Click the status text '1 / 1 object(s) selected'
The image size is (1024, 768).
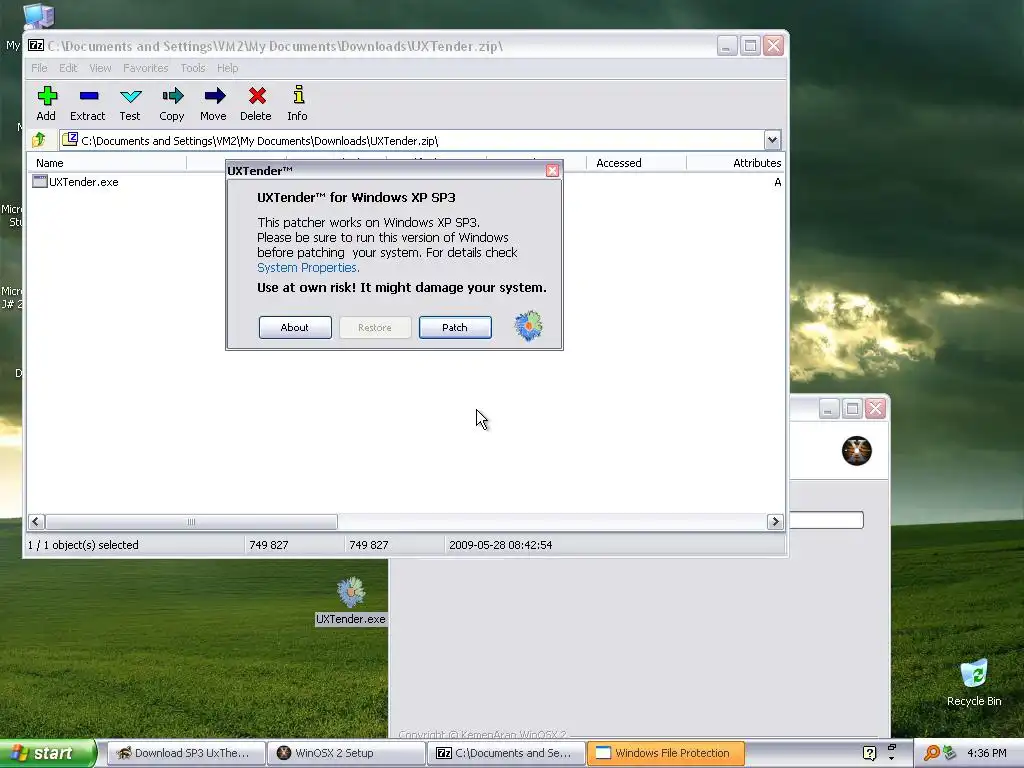pyautogui.click(x=83, y=545)
